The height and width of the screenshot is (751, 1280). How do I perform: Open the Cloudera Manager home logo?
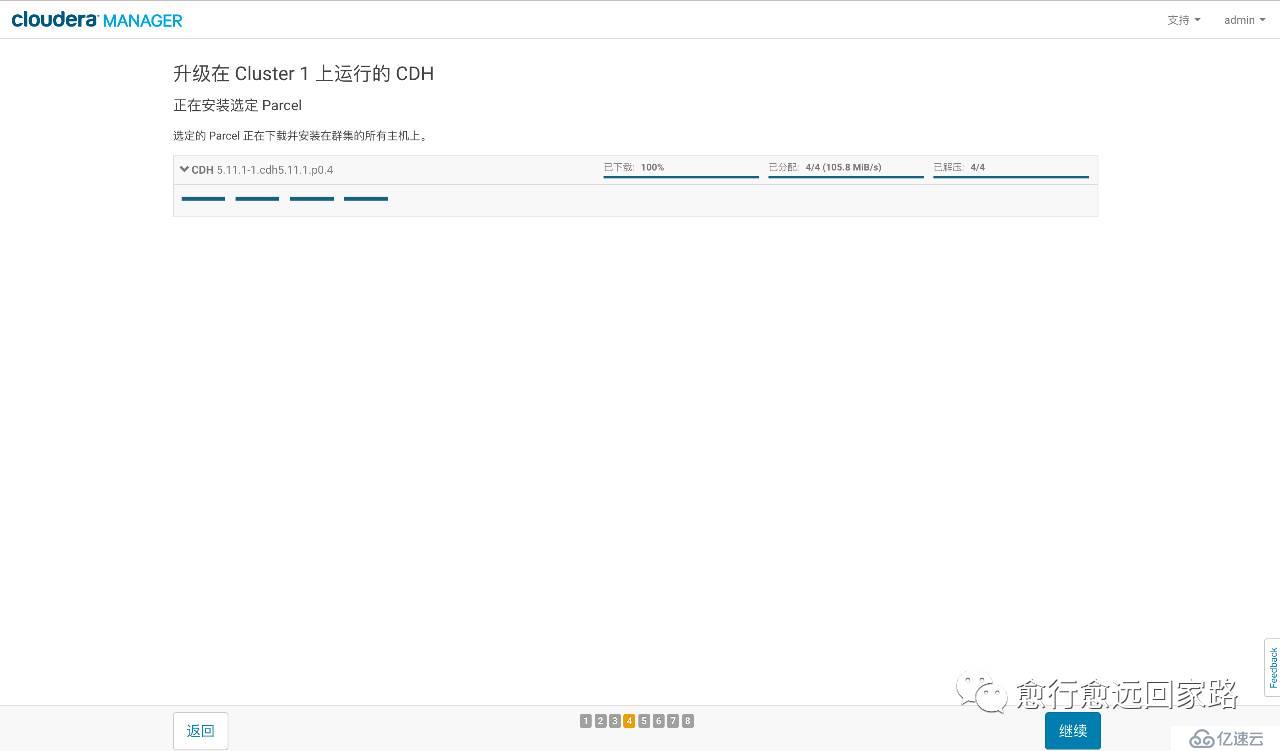97,20
